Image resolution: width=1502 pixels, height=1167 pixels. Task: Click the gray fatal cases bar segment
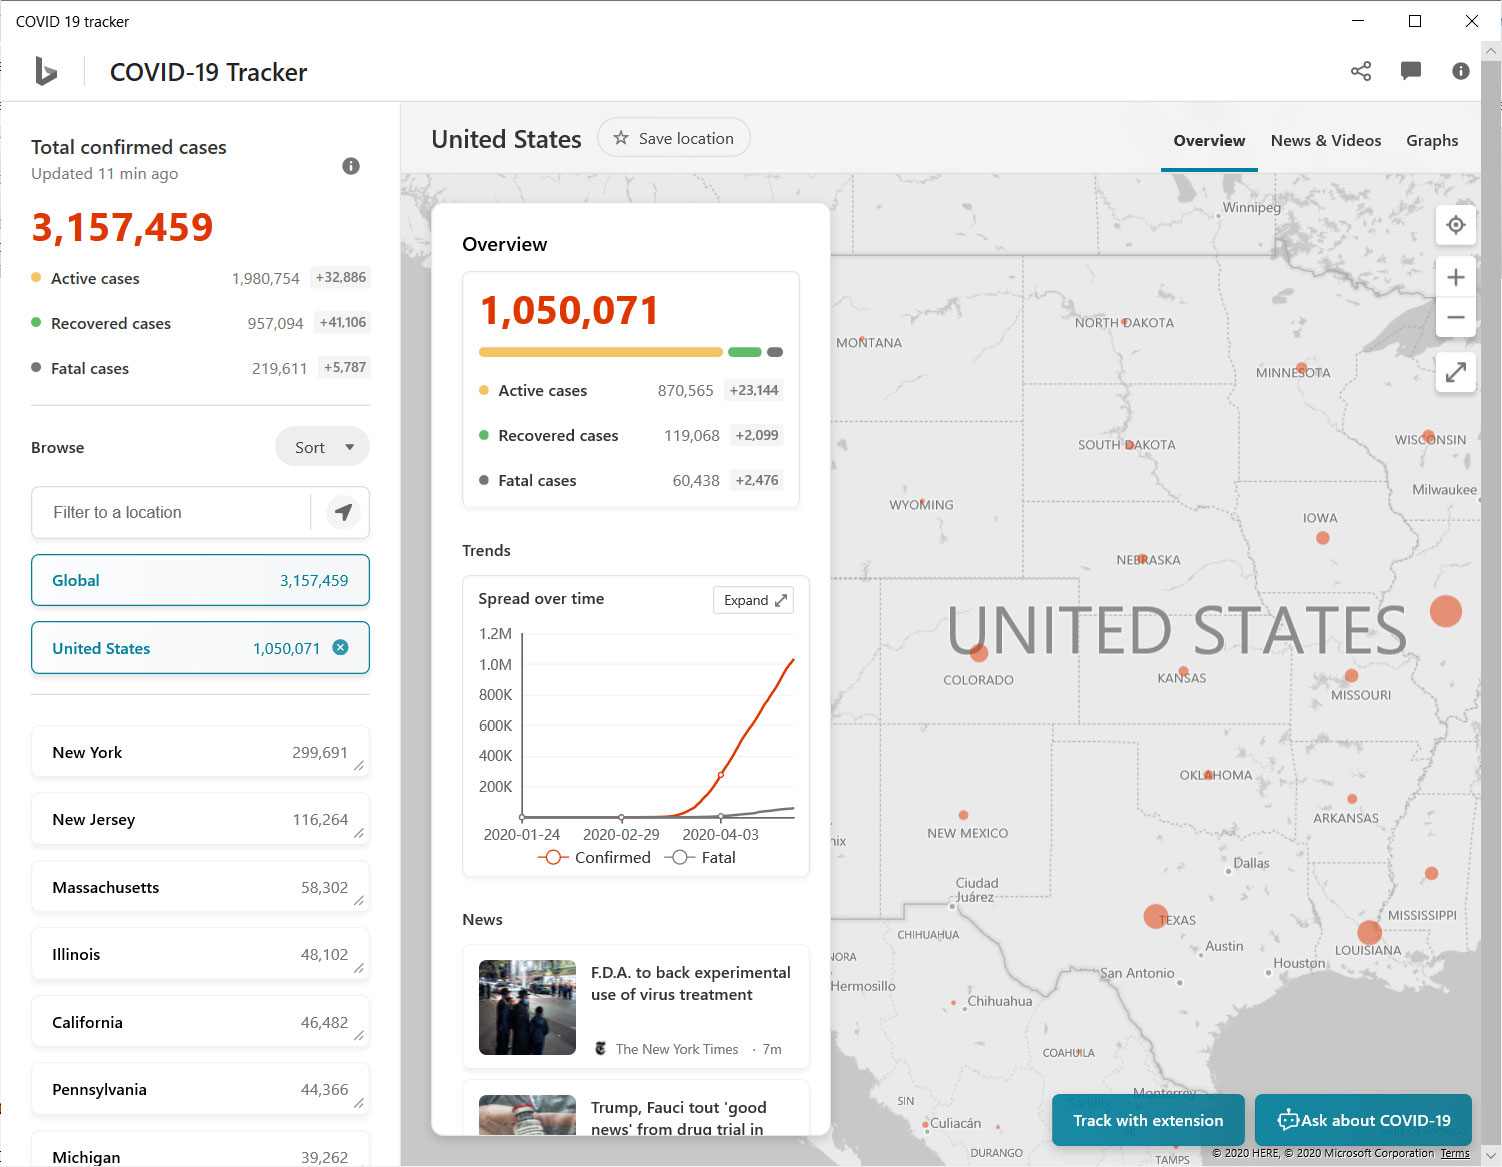coord(775,352)
